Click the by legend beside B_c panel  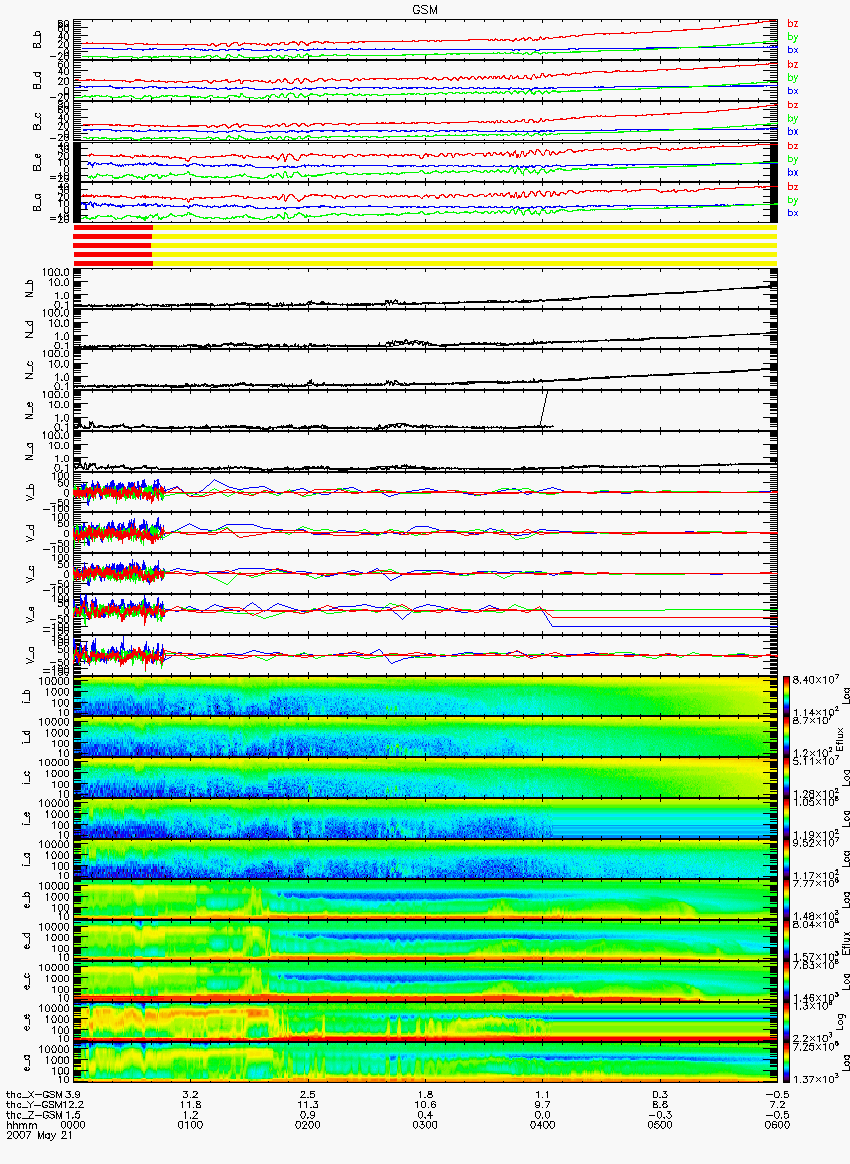pyautogui.click(x=793, y=119)
